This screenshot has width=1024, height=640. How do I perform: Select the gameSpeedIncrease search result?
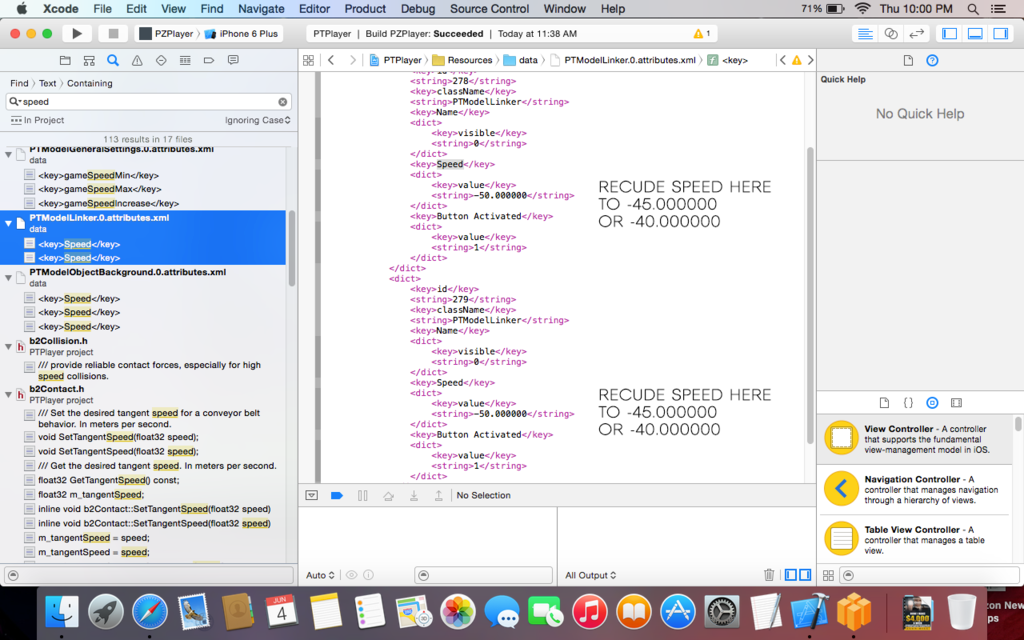pos(108,203)
